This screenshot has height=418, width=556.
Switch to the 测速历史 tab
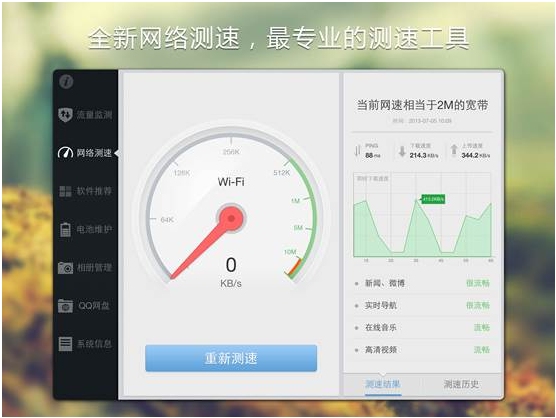461,384
